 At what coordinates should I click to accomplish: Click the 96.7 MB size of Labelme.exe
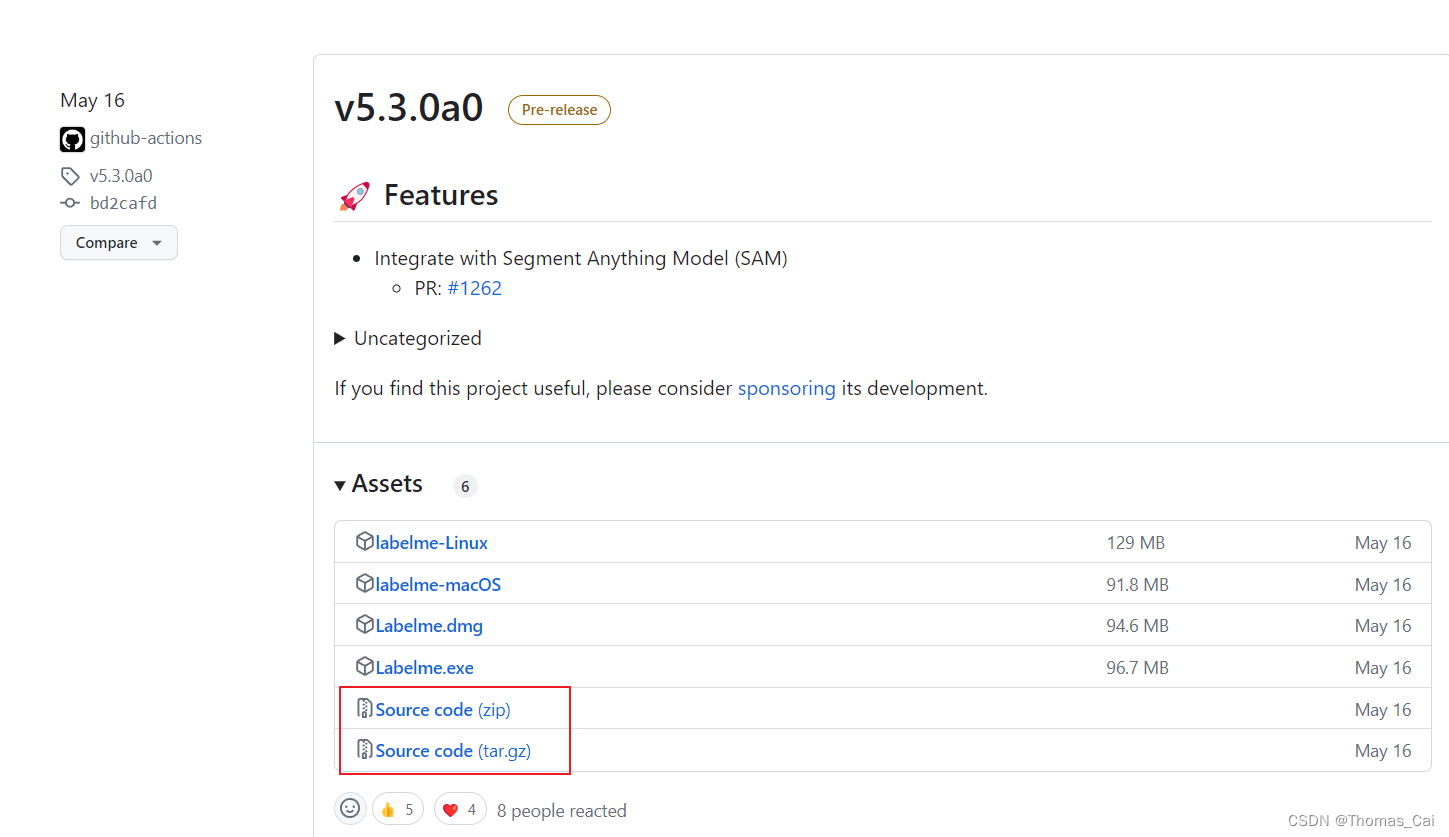1137,668
